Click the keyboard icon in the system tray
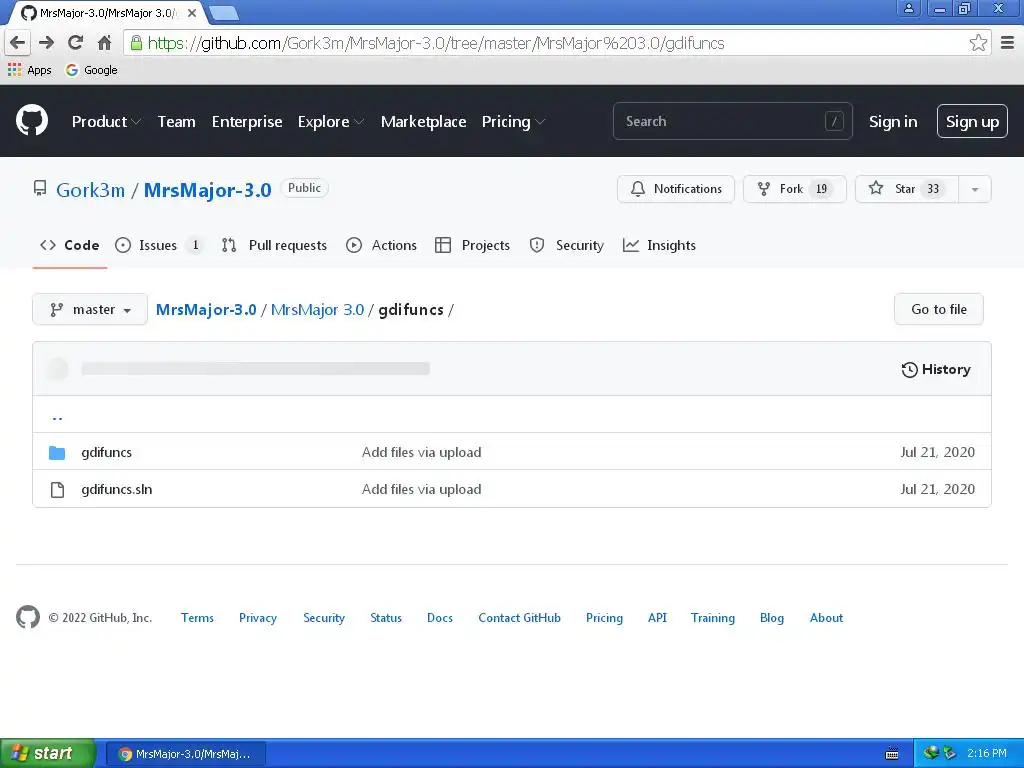1024x768 pixels. (x=891, y=754)
